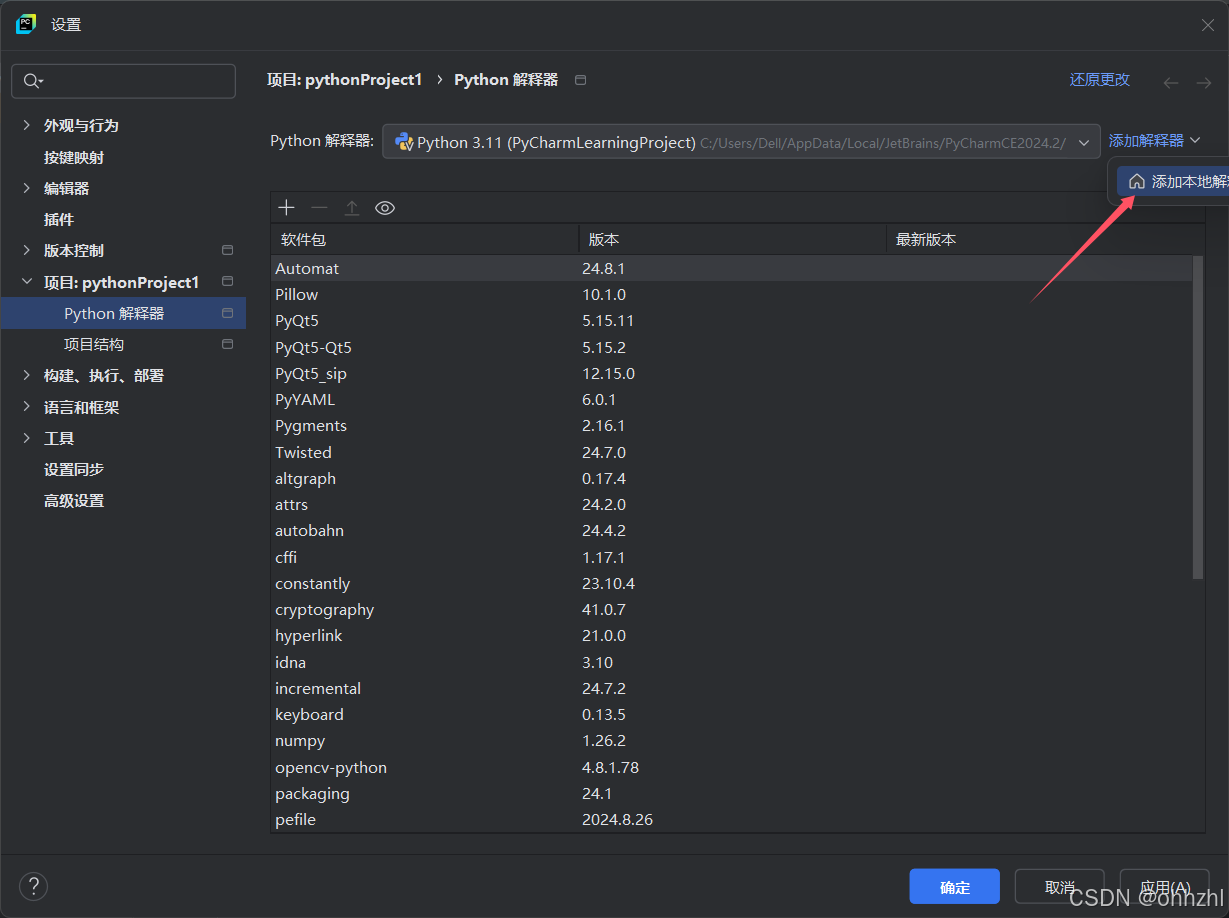The width and height of the screenshot is (1229, 918).
Task: Select the attrs package row
Action: 731,504
